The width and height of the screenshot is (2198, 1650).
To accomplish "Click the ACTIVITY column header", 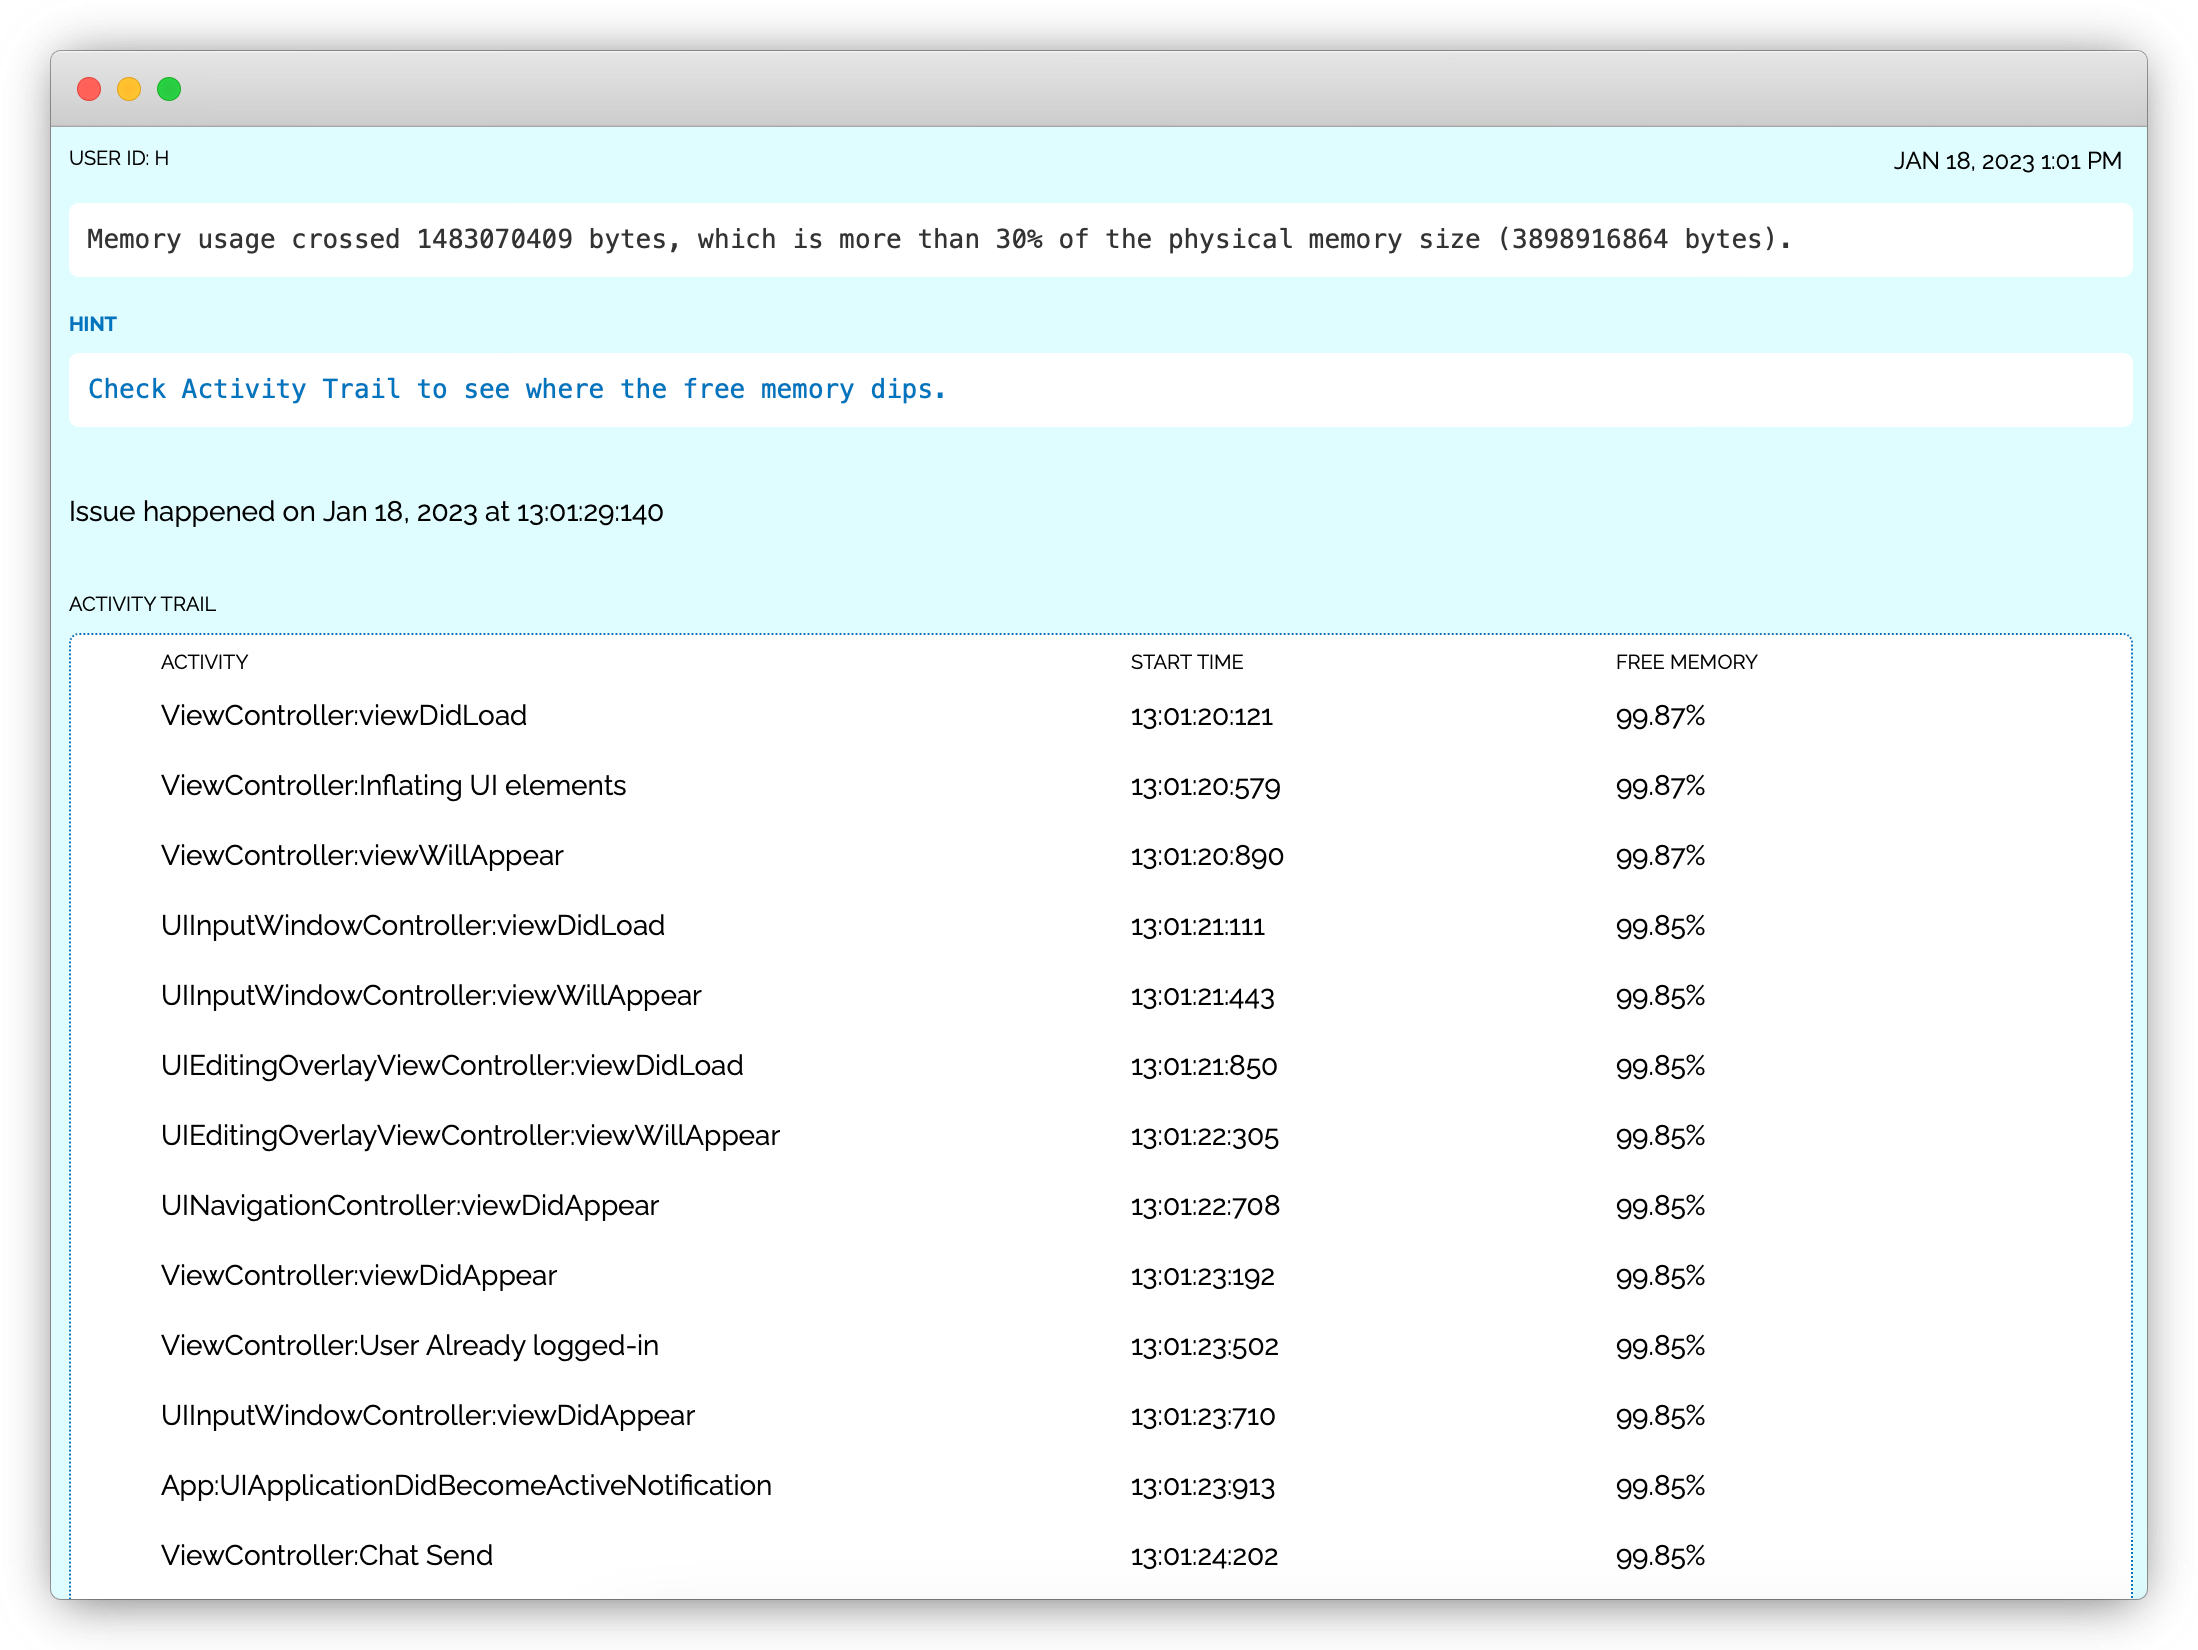I will pyautogui.click(x=204, y=662).
